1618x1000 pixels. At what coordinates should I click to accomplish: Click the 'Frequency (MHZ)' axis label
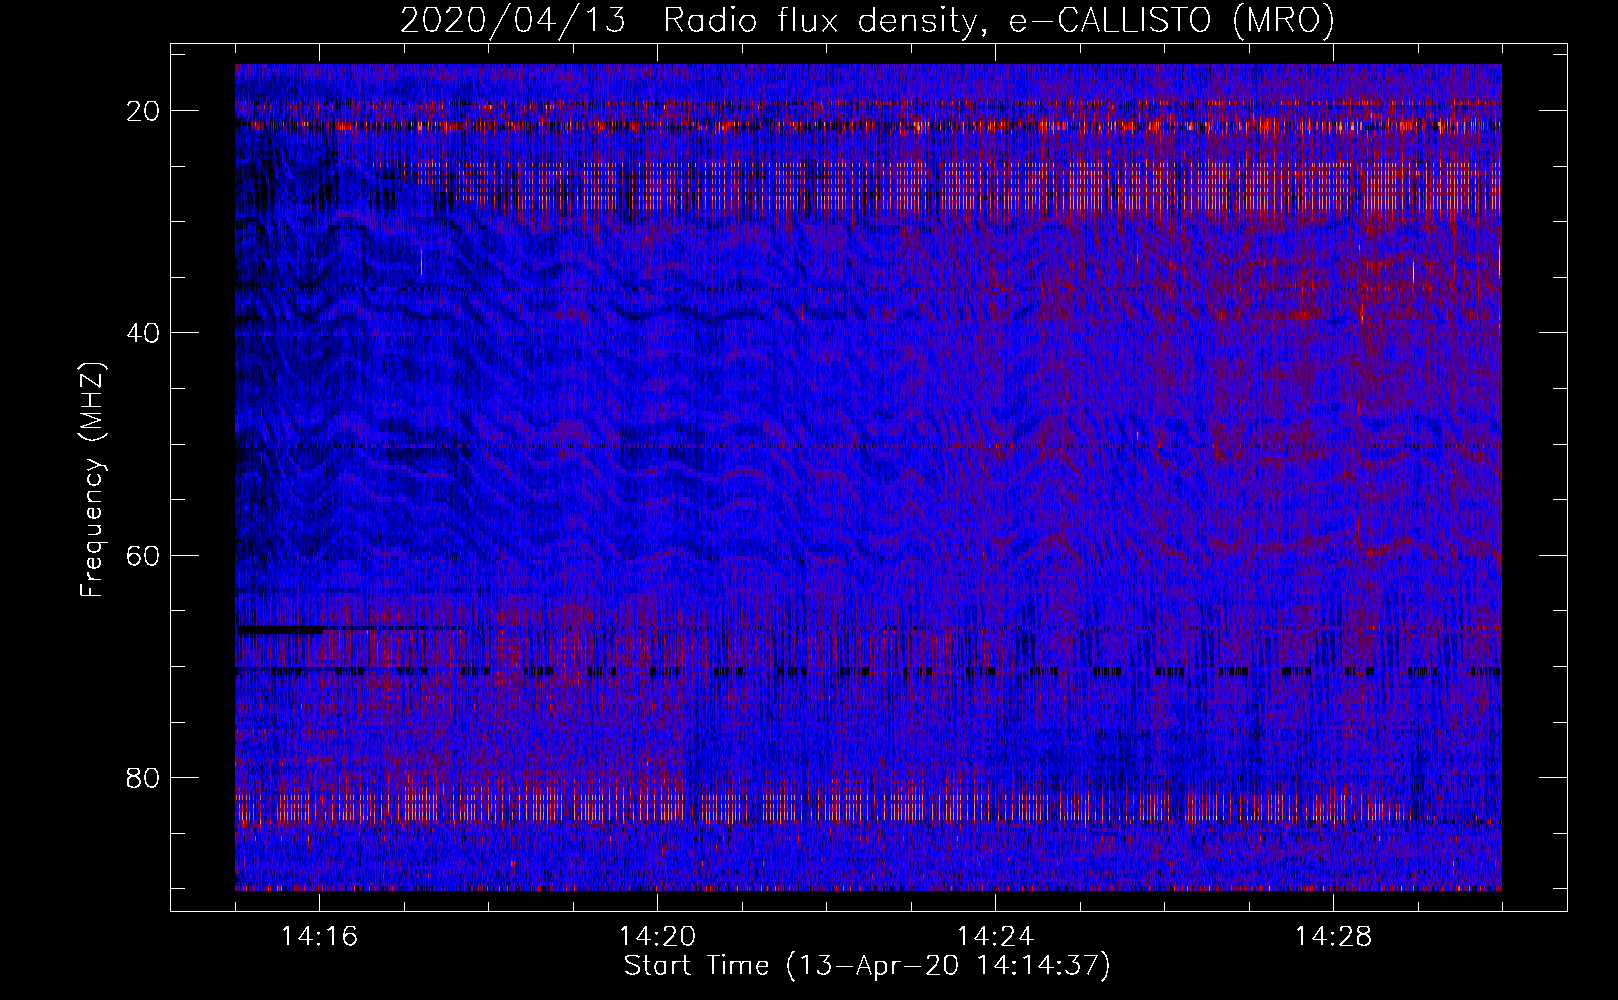click(92, 479)
